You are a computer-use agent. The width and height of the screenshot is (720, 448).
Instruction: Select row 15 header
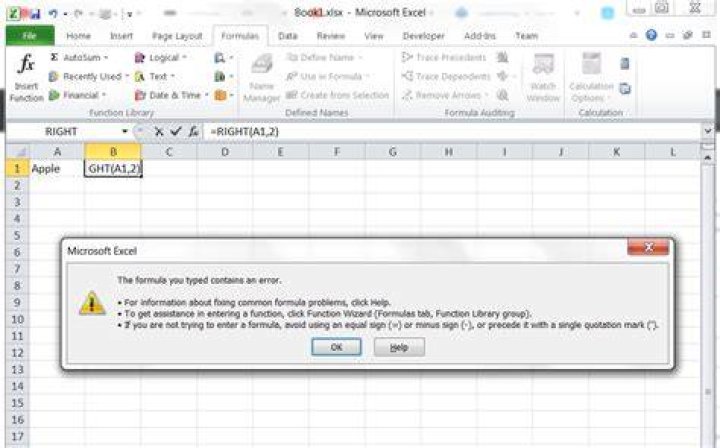point(17,403)
